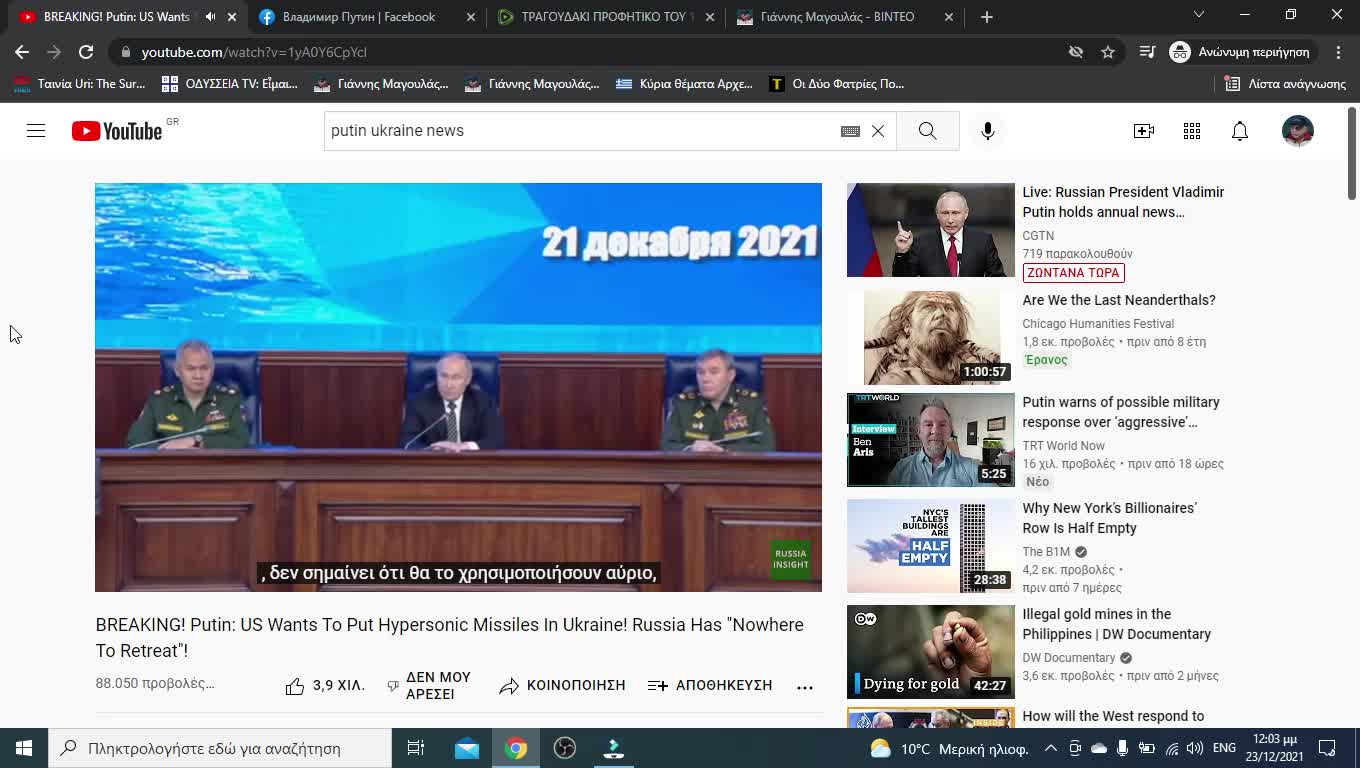Screen dimensions: 1360x768
Task: Open the volume control in system tray
Action: pos(1195,748)
